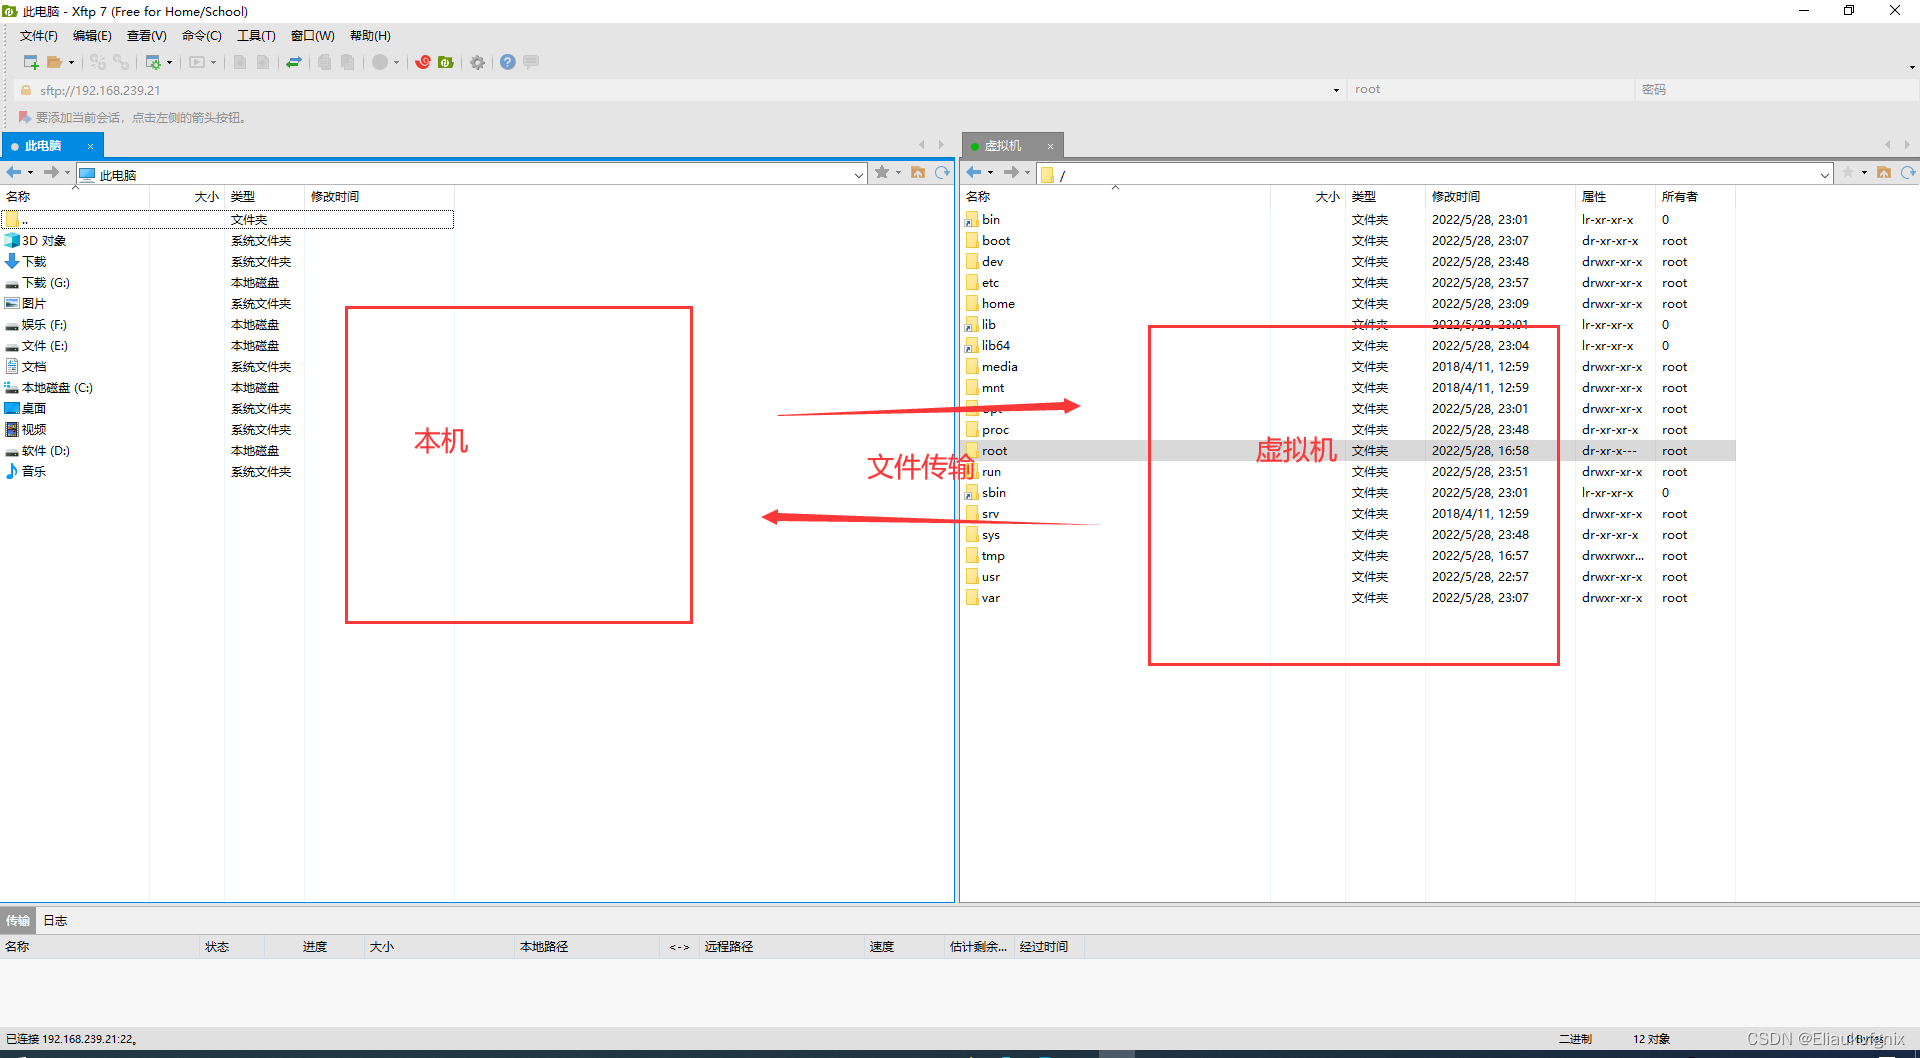This screenshot has width=1920, height=1058.
Task: Close the 虚拟机 tab
Action: tap(1050, 146)
